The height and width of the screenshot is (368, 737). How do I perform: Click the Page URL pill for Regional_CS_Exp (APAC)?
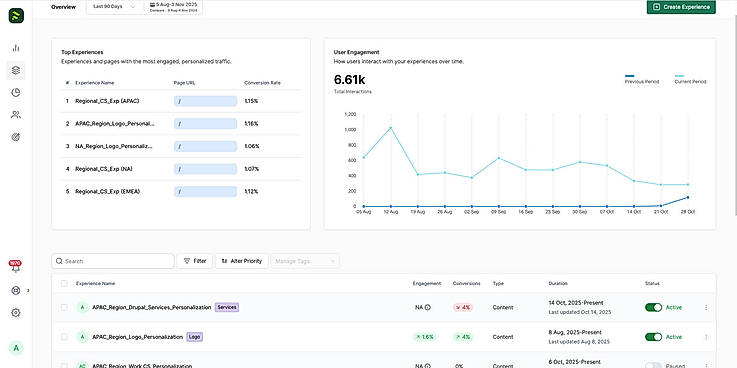(205, 101)
